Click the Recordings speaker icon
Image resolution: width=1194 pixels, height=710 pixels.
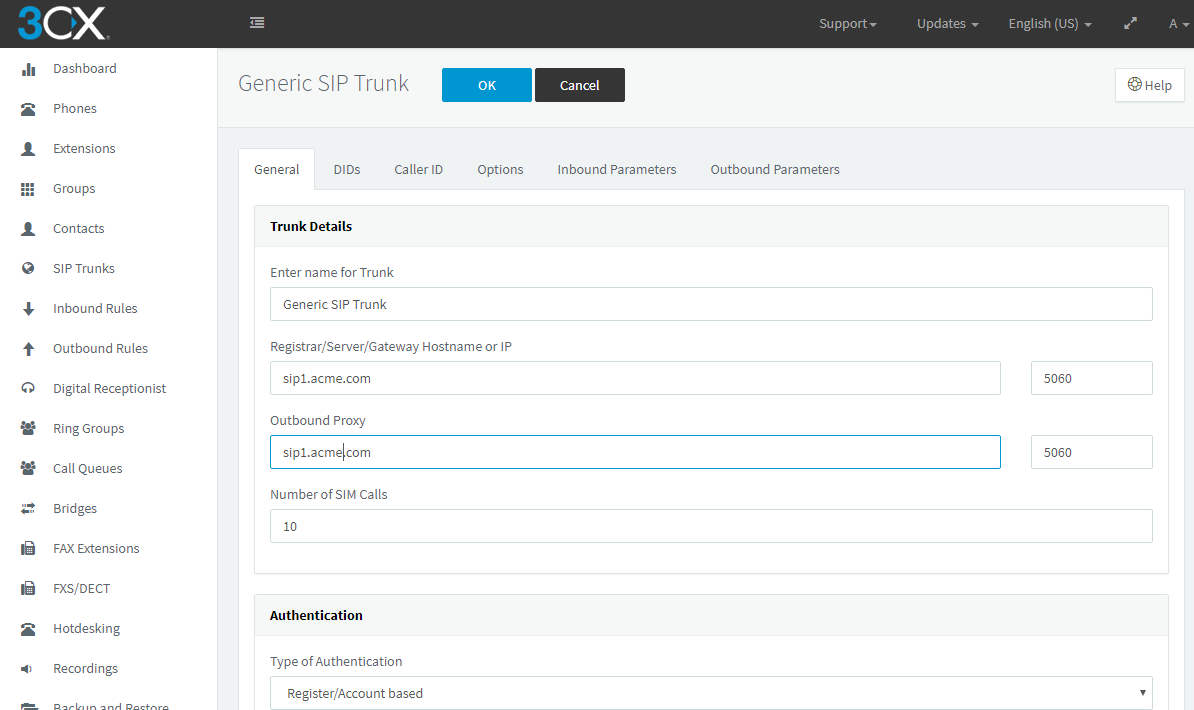27,669
